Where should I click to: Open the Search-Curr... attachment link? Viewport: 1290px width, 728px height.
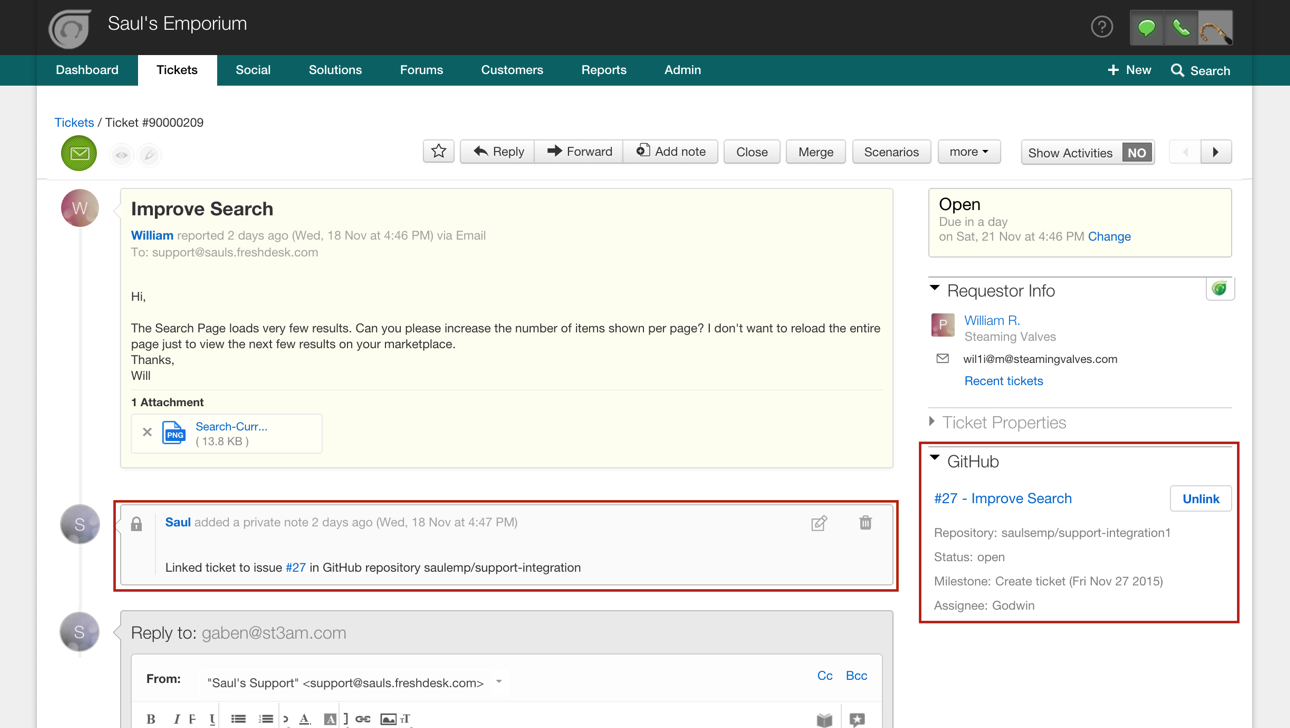click(x=231, y=426)
